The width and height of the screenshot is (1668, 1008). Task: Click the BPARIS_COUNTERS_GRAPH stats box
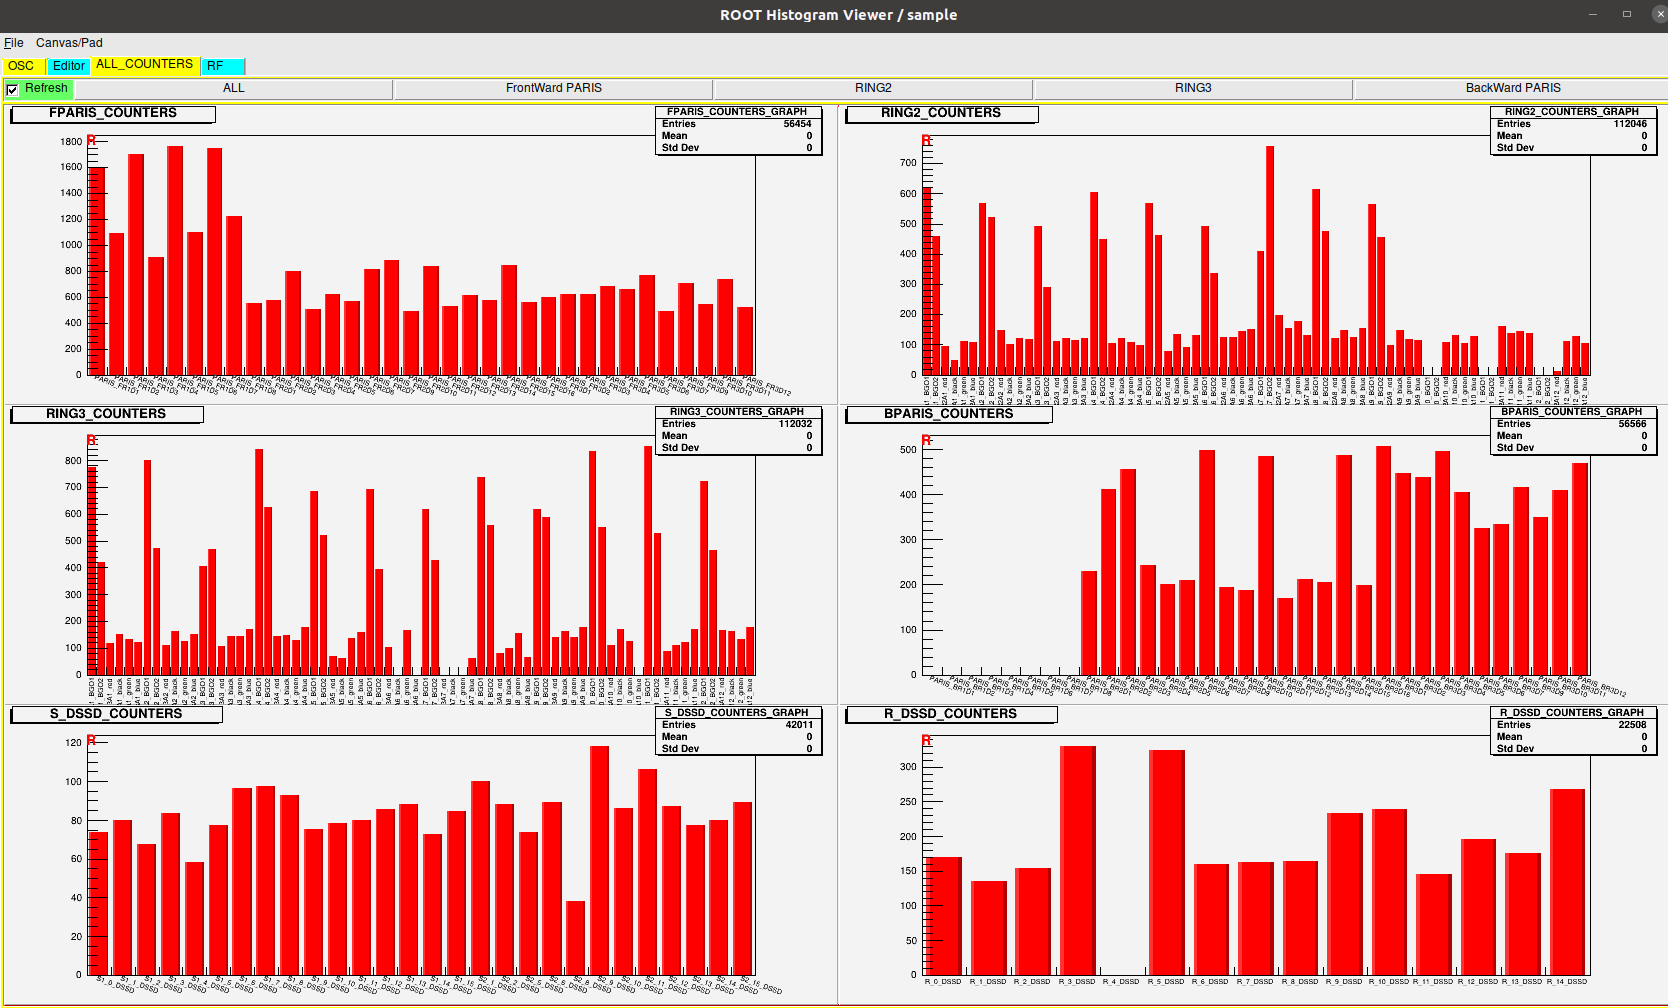pyautogui.click(x=1573, y=430)
